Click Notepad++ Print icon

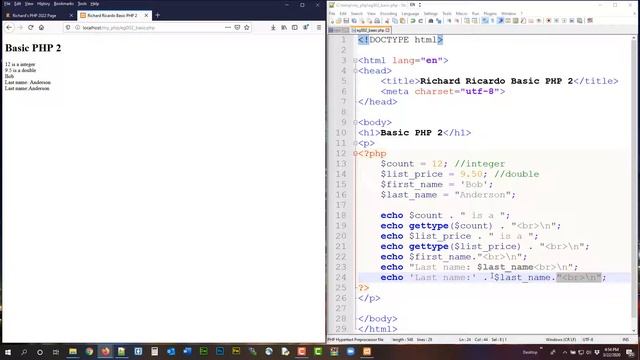click(x=377, y=20)
